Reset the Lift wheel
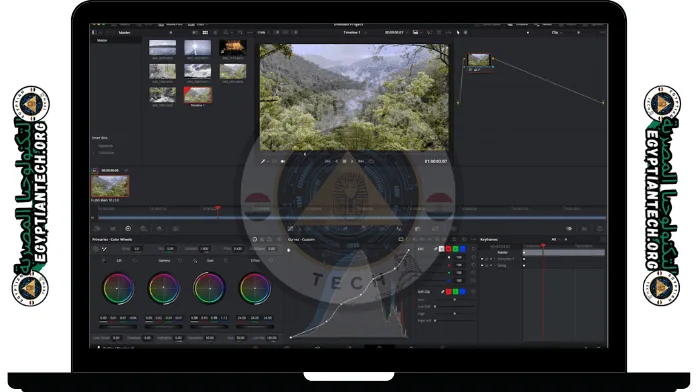 click(x=135, y=260)
